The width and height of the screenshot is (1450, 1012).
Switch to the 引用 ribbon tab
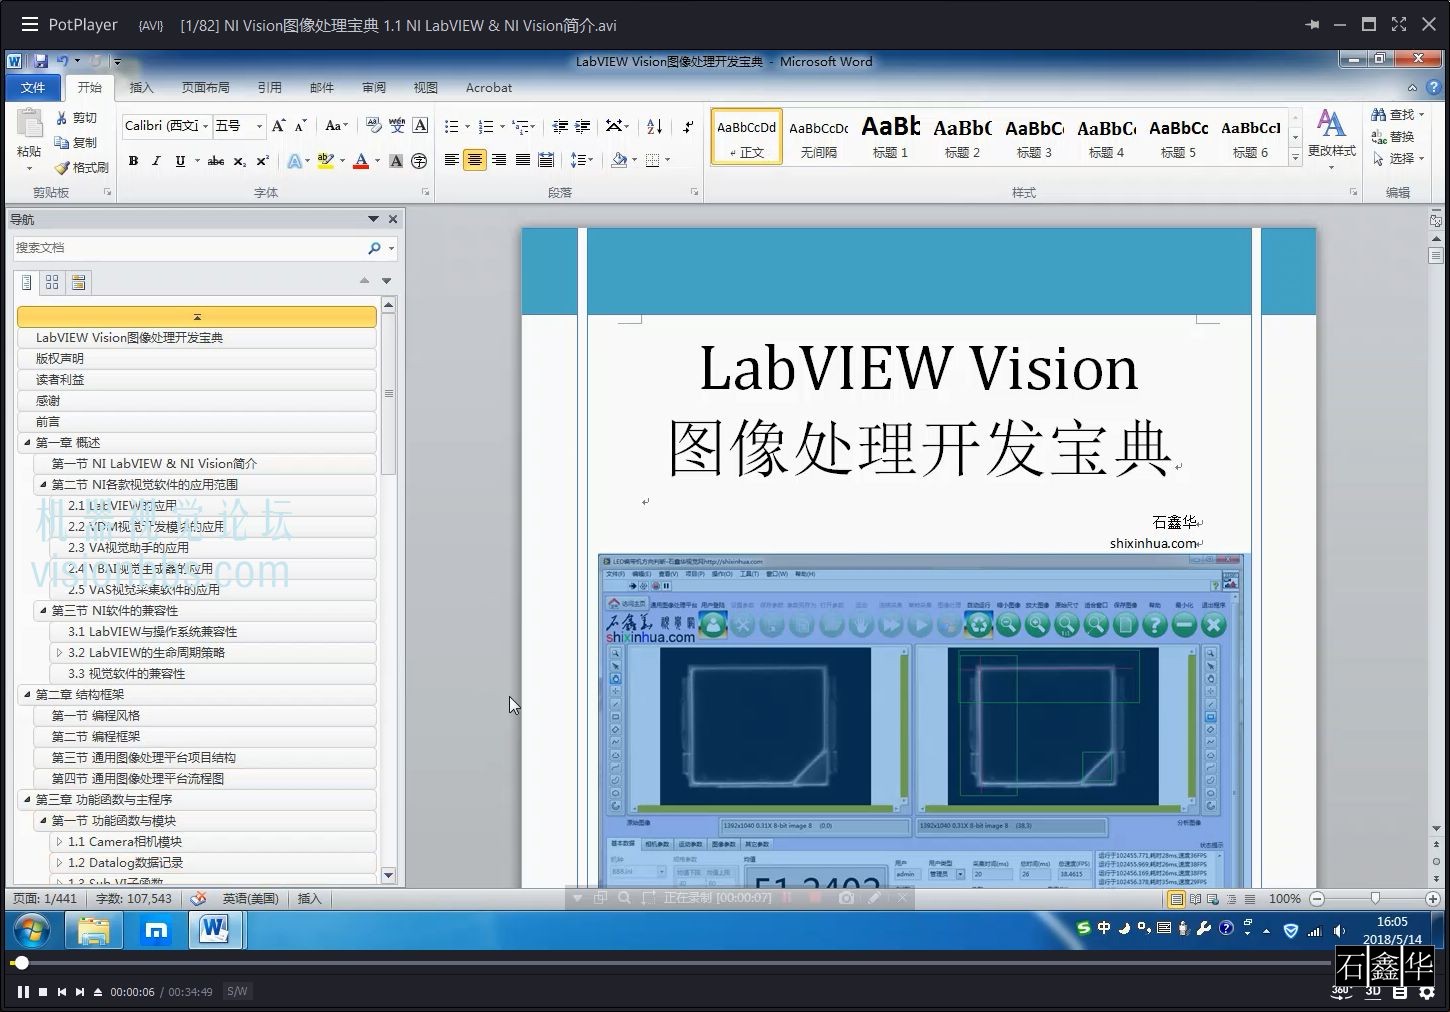click(x=270, y=88)
